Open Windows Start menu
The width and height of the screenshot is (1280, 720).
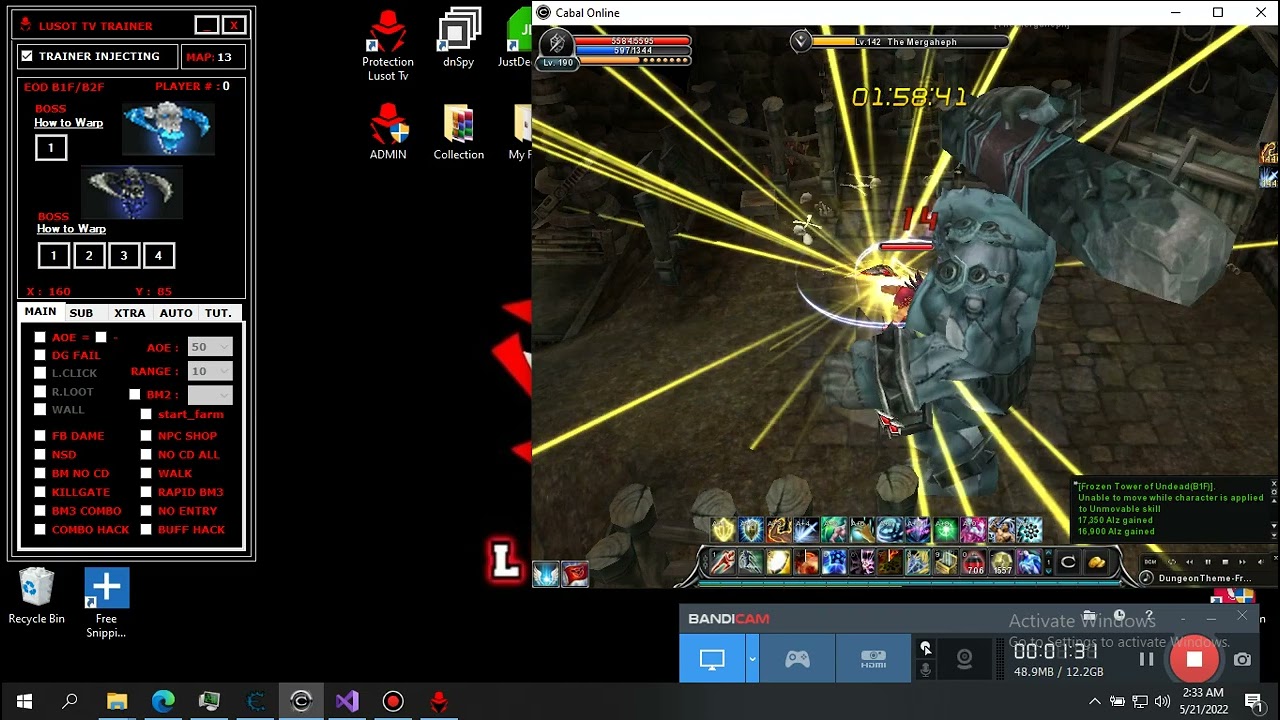point(24,701)
